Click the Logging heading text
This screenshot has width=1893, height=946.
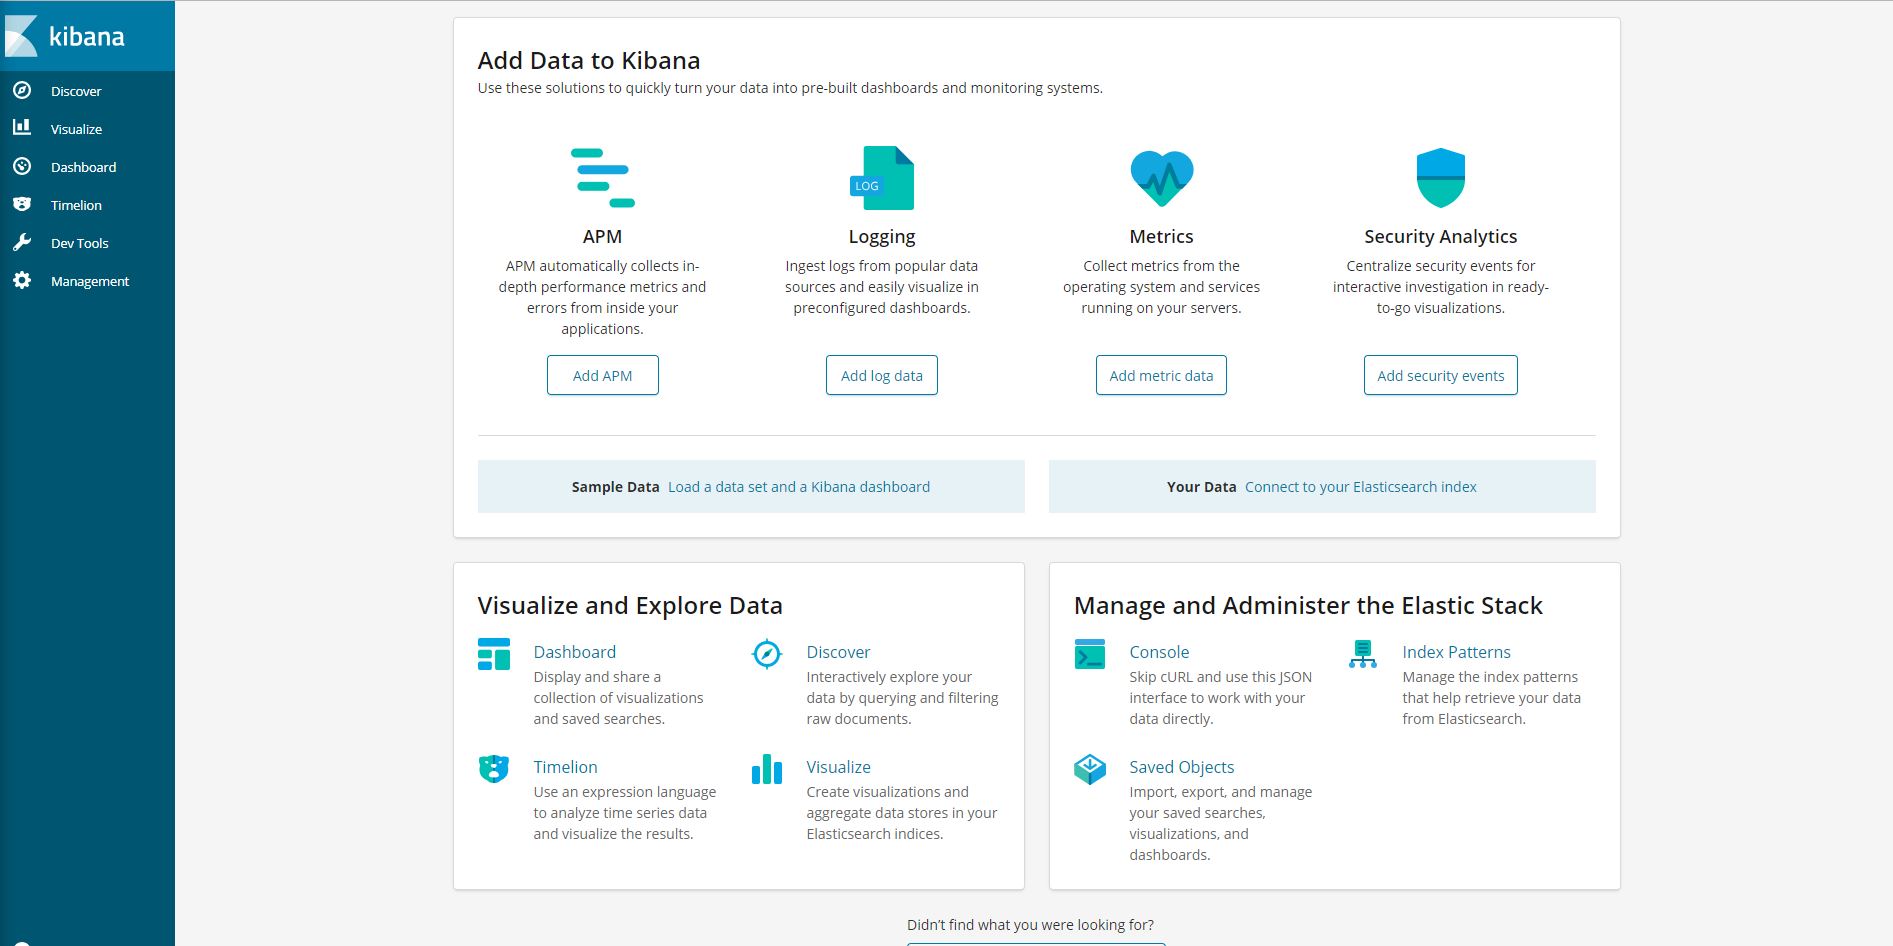tap(882, 236)
